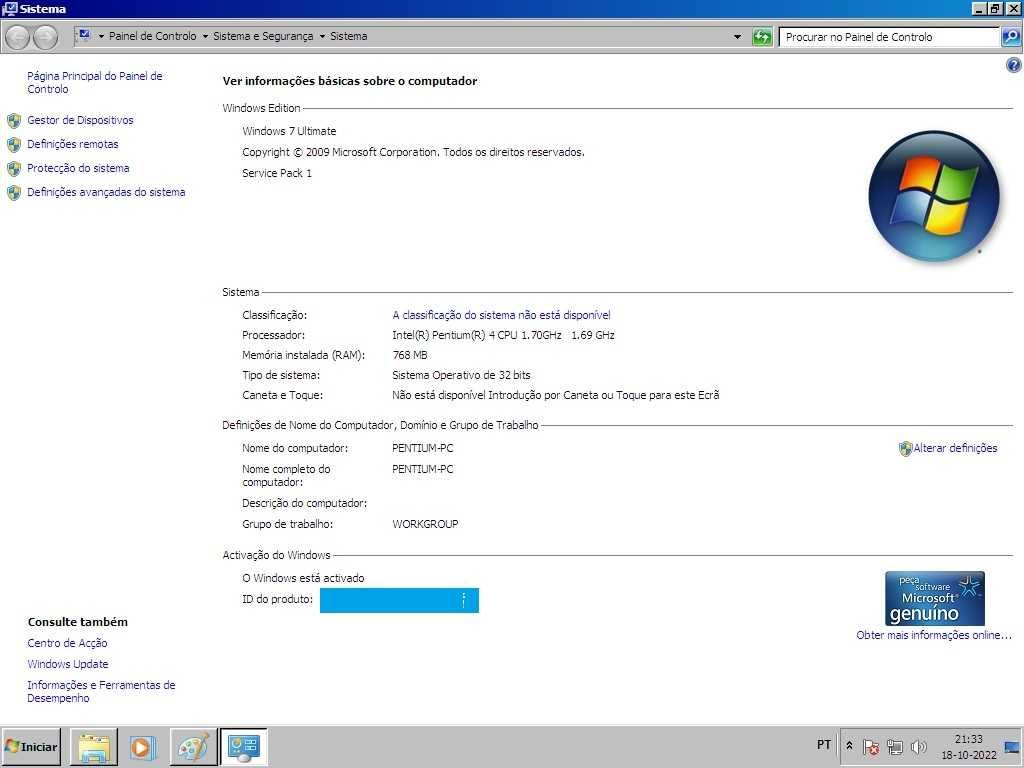This screenshot has height=768, width=1024.
Task: Open Windows Update link
Action: (x=68, y=664)
